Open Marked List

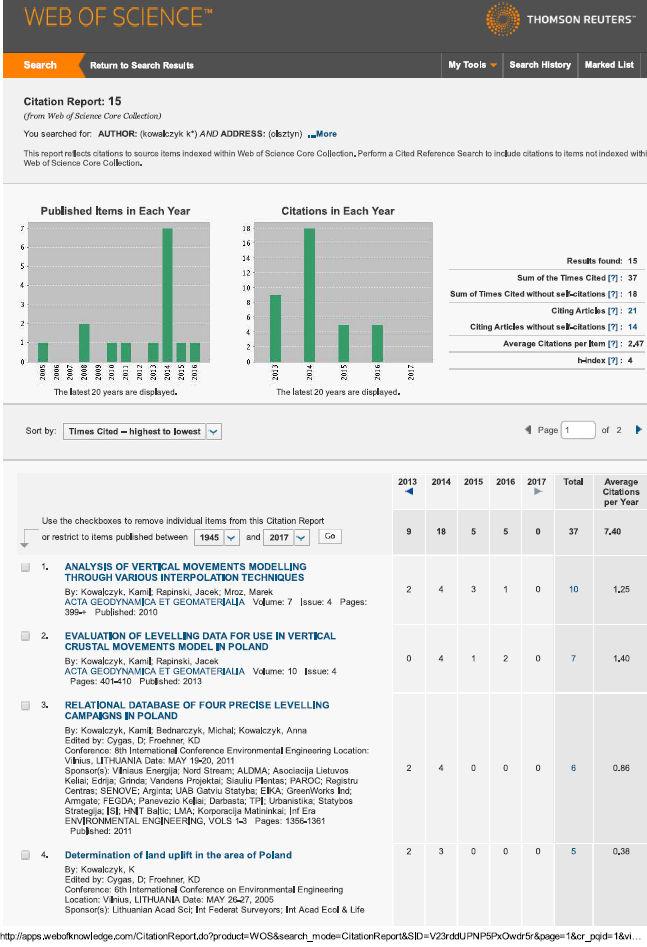(609, 65)
